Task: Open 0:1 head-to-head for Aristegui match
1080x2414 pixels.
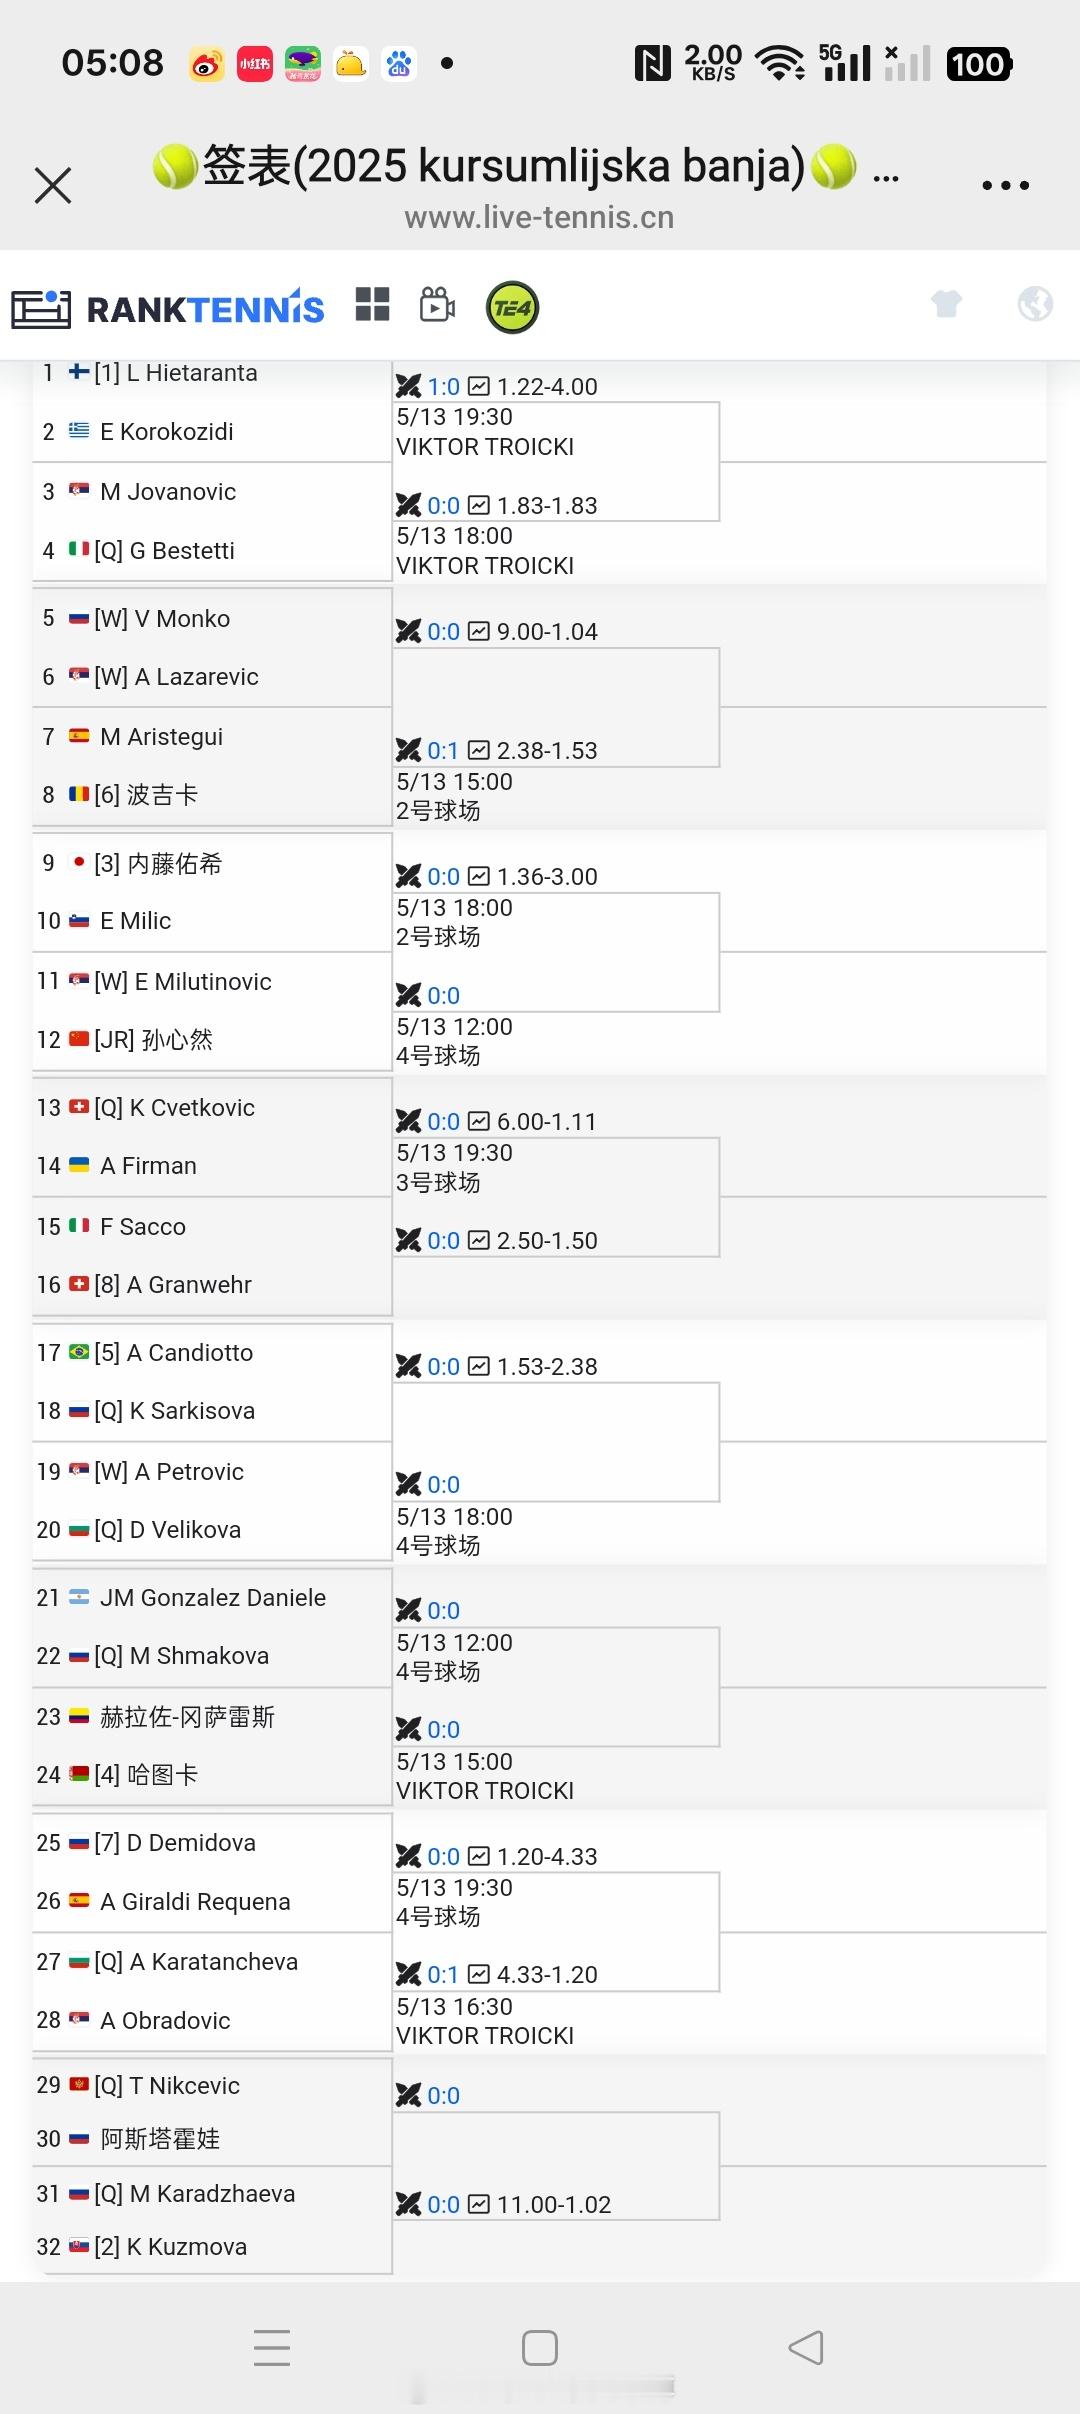Action: coord(443,750)
